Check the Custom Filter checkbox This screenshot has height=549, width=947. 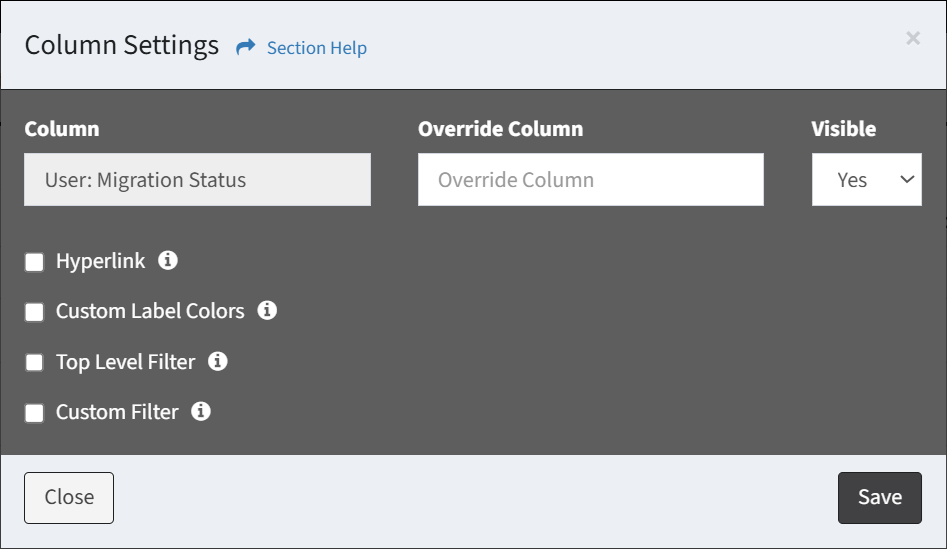tap(34, 413)
